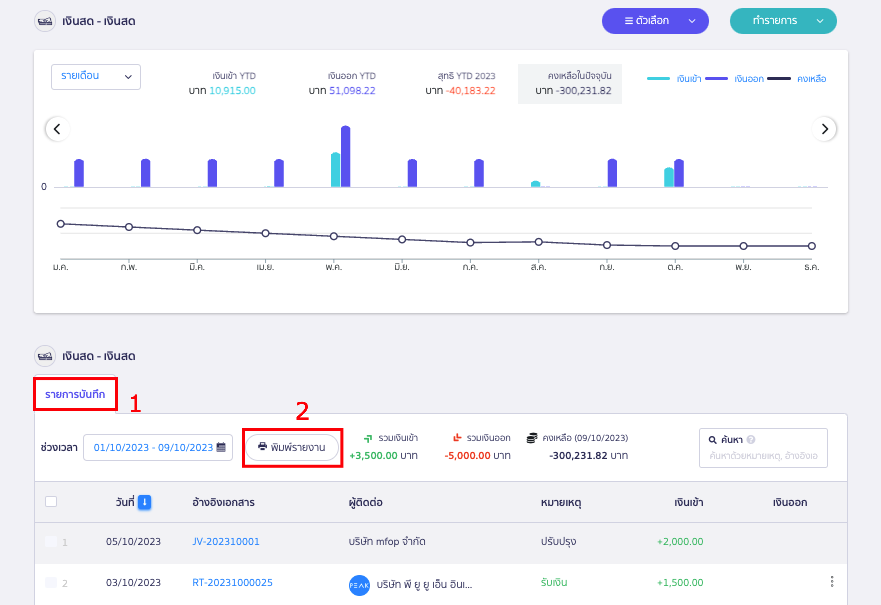Click the +2,000.00 amount cell
Viewport: 881px width, 605px height.
coord(680,542)
